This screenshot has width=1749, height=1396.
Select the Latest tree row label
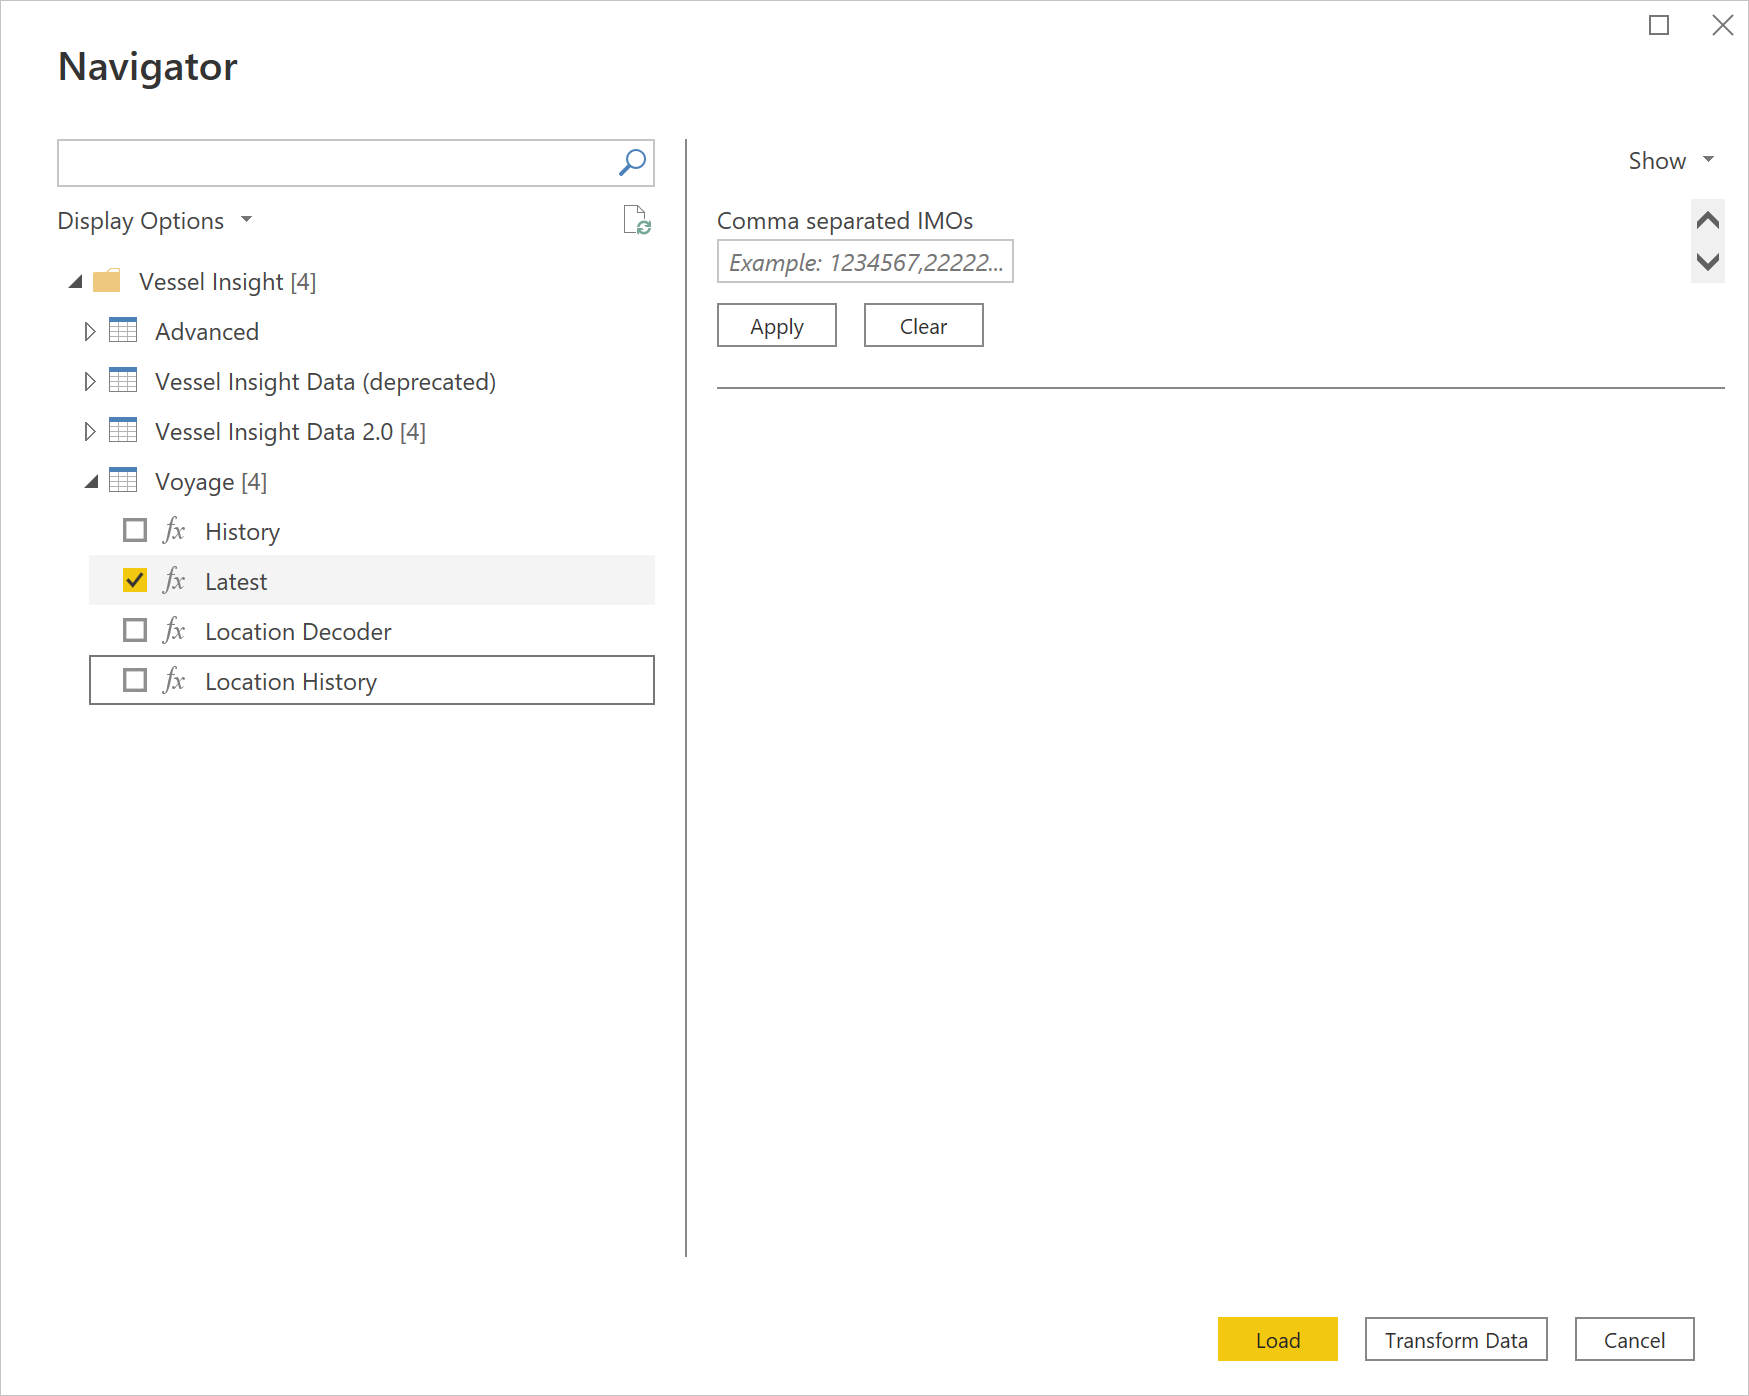[236, 581]
